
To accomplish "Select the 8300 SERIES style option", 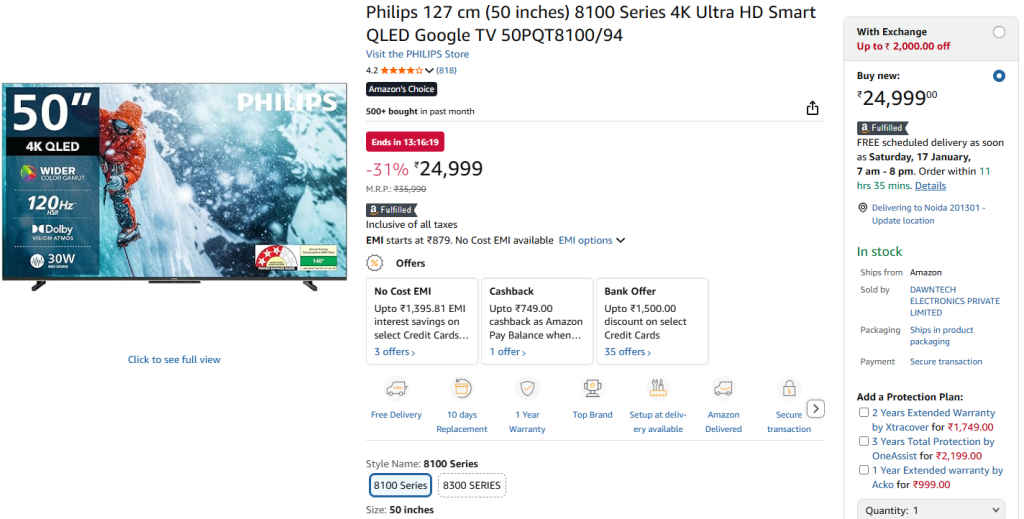I will 472,485.
